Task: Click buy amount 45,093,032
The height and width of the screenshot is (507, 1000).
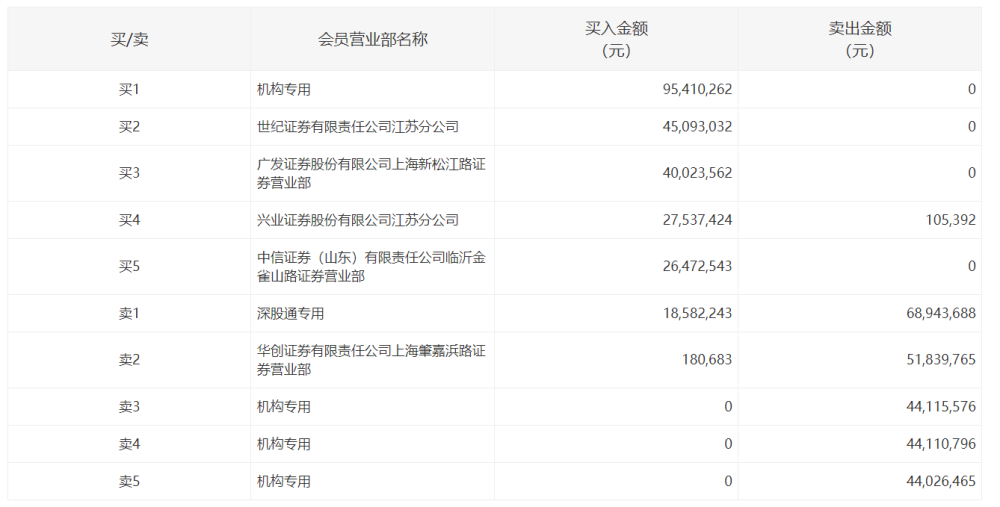Action: click(x=697, y=126)
